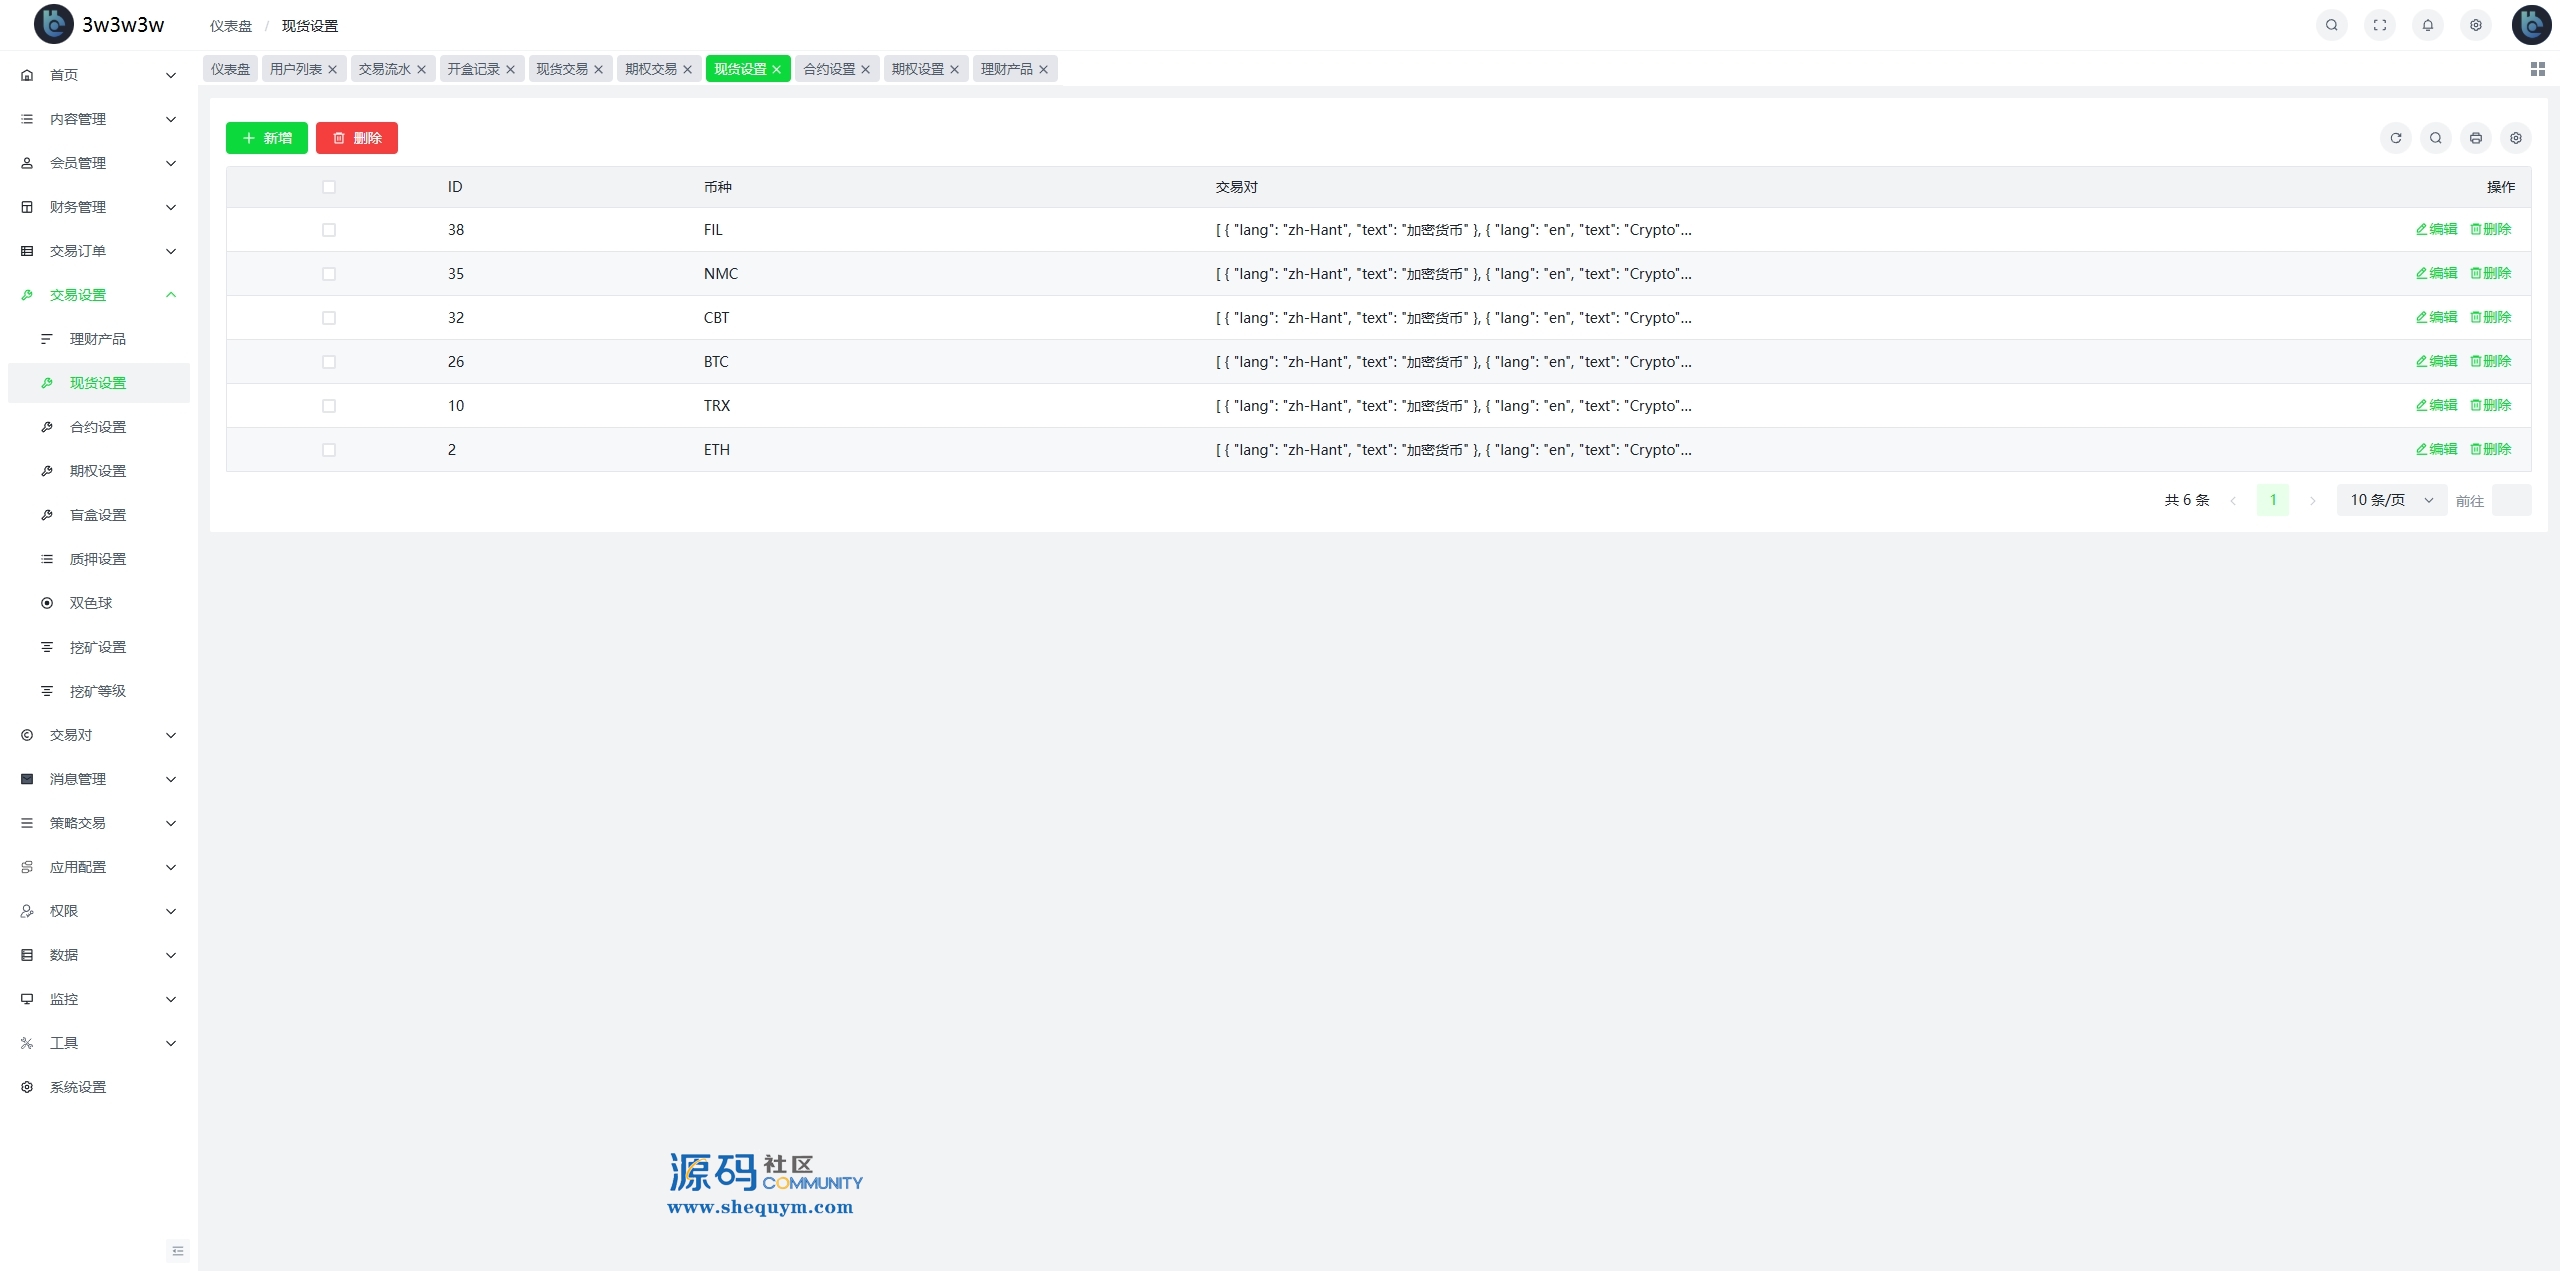Open notifications bell in top bar

2427,25
